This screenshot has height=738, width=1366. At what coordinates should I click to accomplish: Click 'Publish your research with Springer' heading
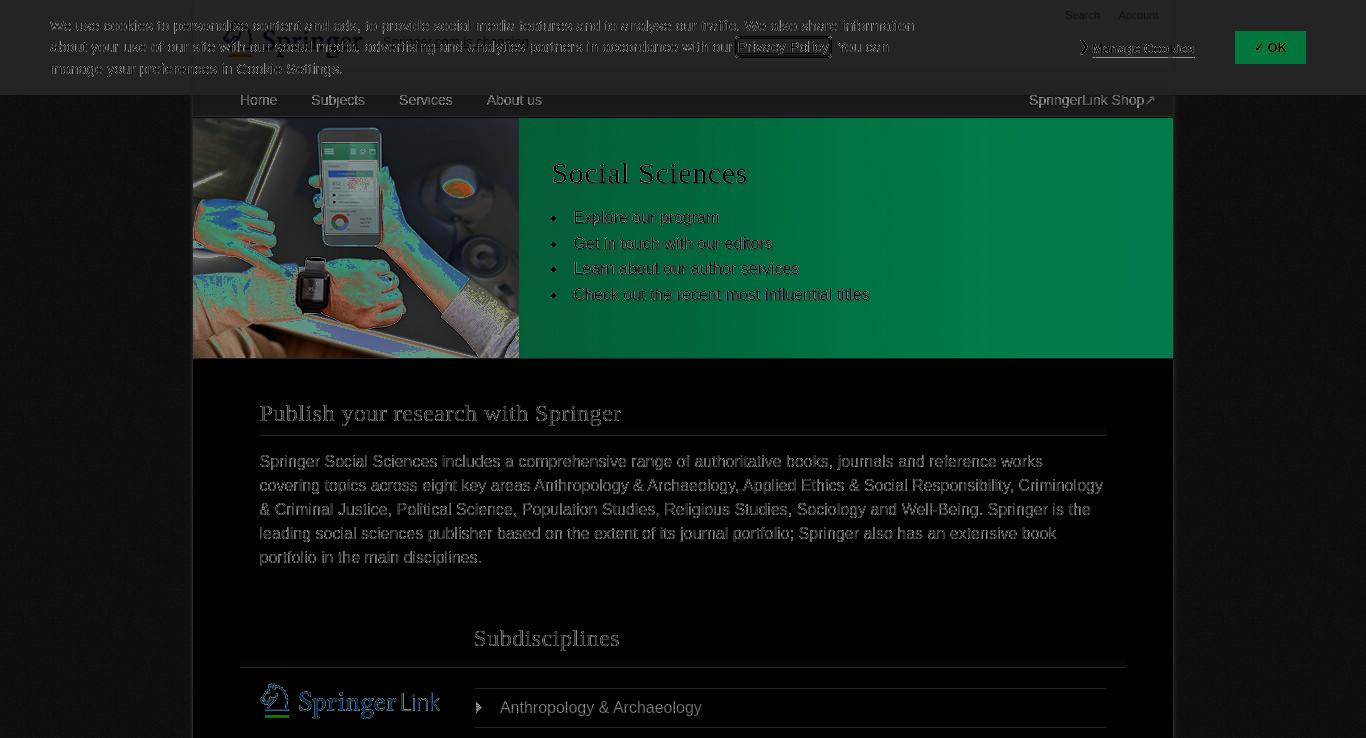pyautogui.click(x=440, y=414)
